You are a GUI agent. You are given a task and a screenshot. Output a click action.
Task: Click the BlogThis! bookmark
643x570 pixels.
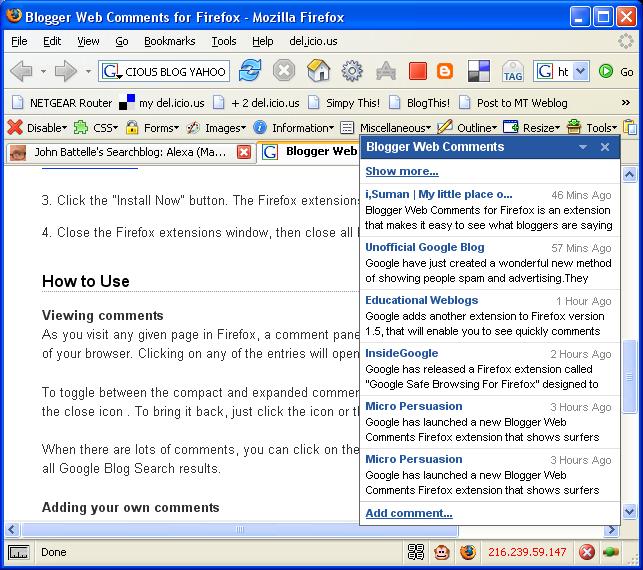(420, 103)
